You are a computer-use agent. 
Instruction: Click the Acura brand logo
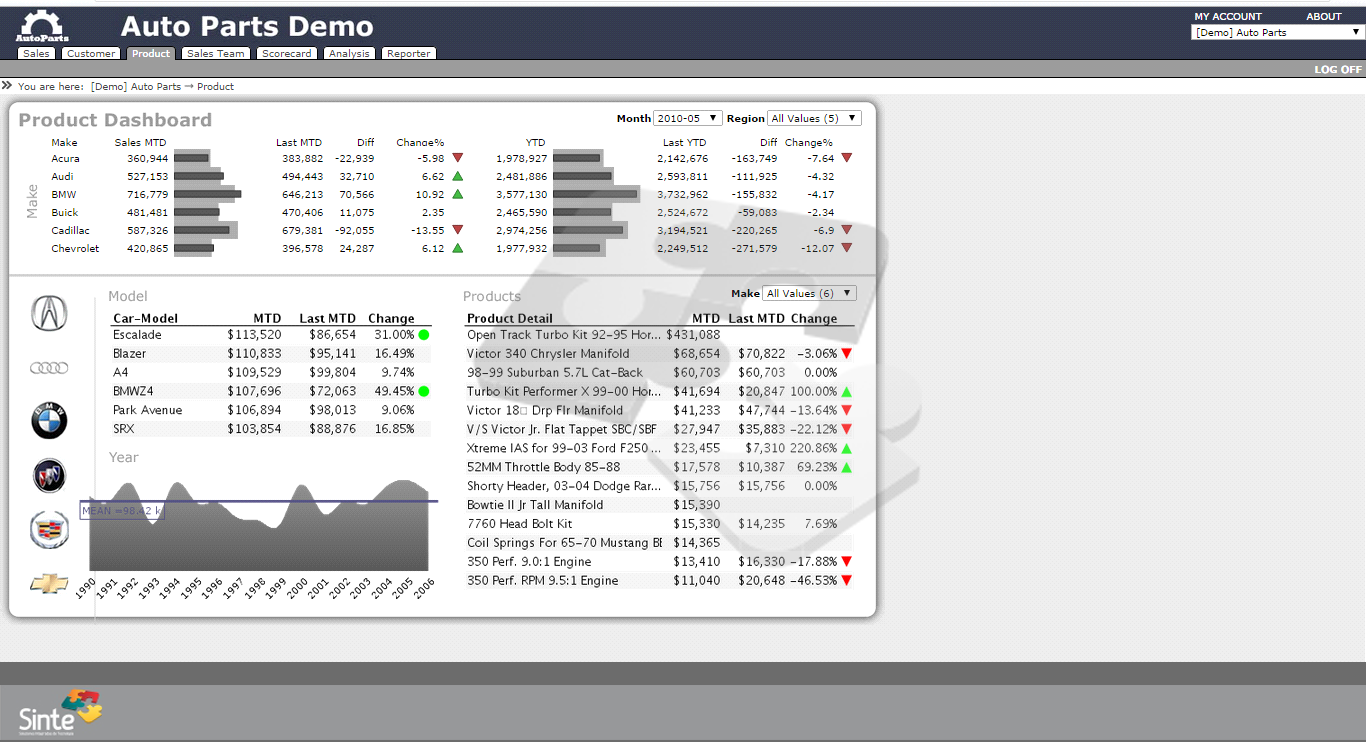coord(49,314)
